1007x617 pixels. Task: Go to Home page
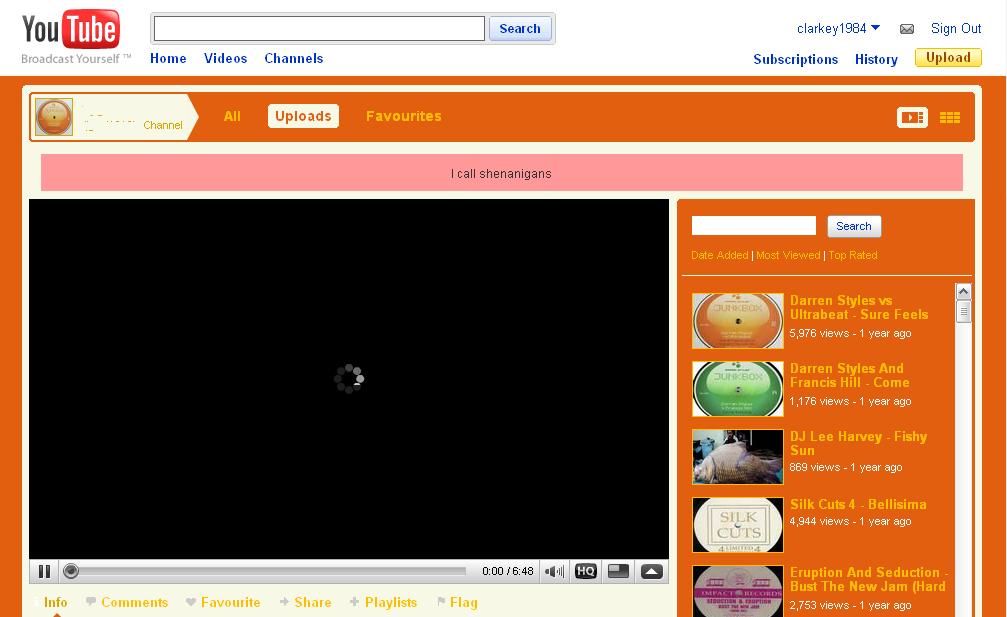[168, 58]
